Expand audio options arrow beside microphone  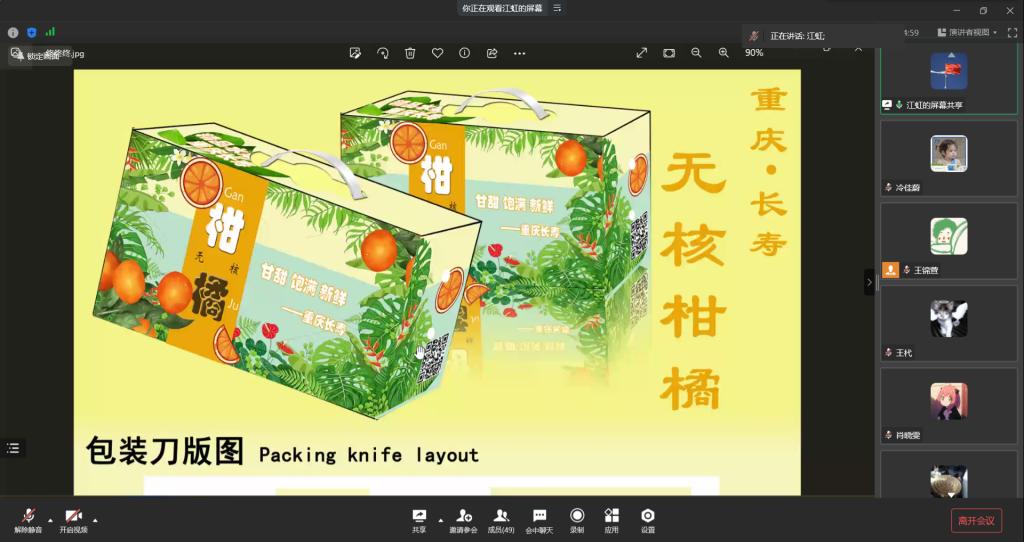(50, 520)
